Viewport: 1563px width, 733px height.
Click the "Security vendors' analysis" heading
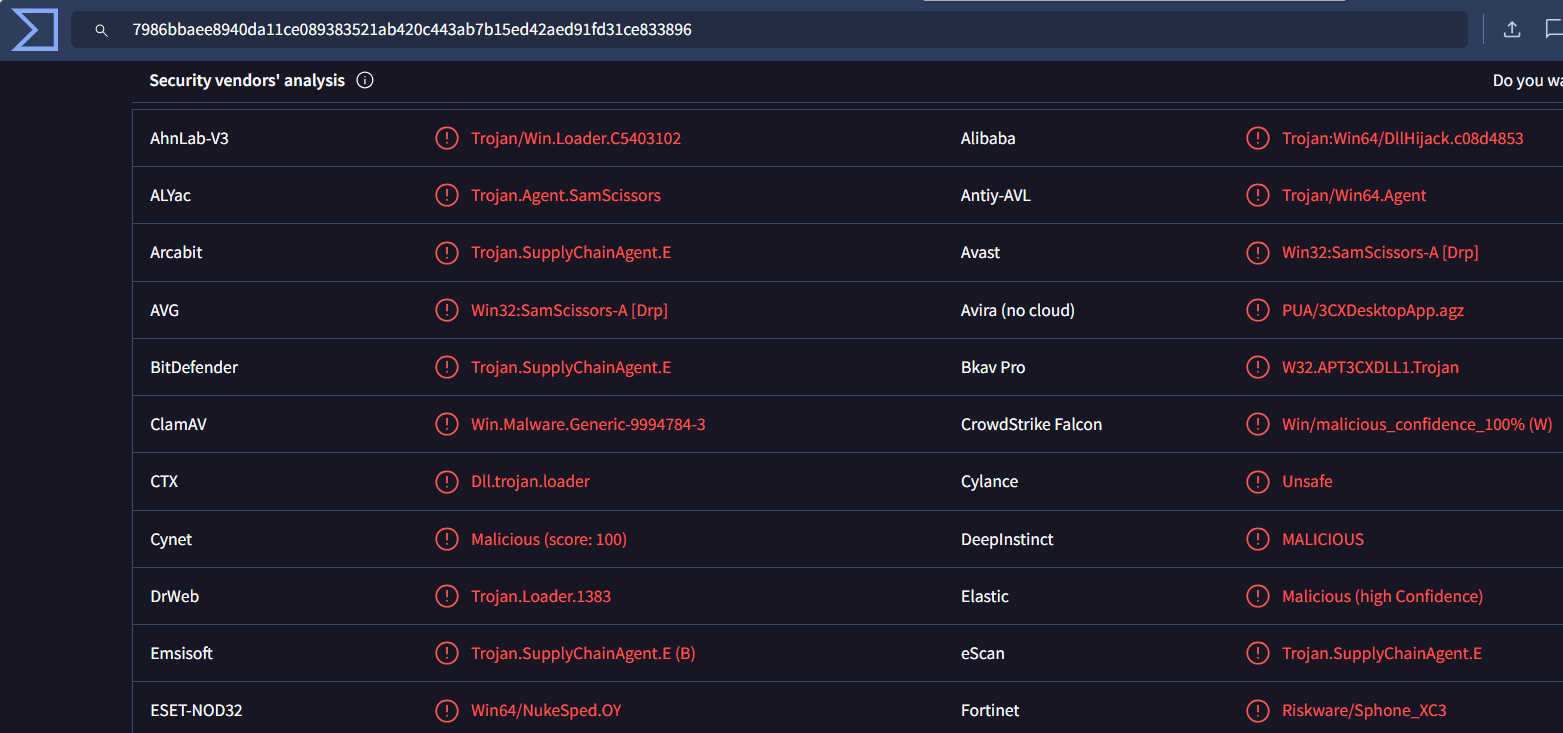pyautogui.click(x=247, y=81)
